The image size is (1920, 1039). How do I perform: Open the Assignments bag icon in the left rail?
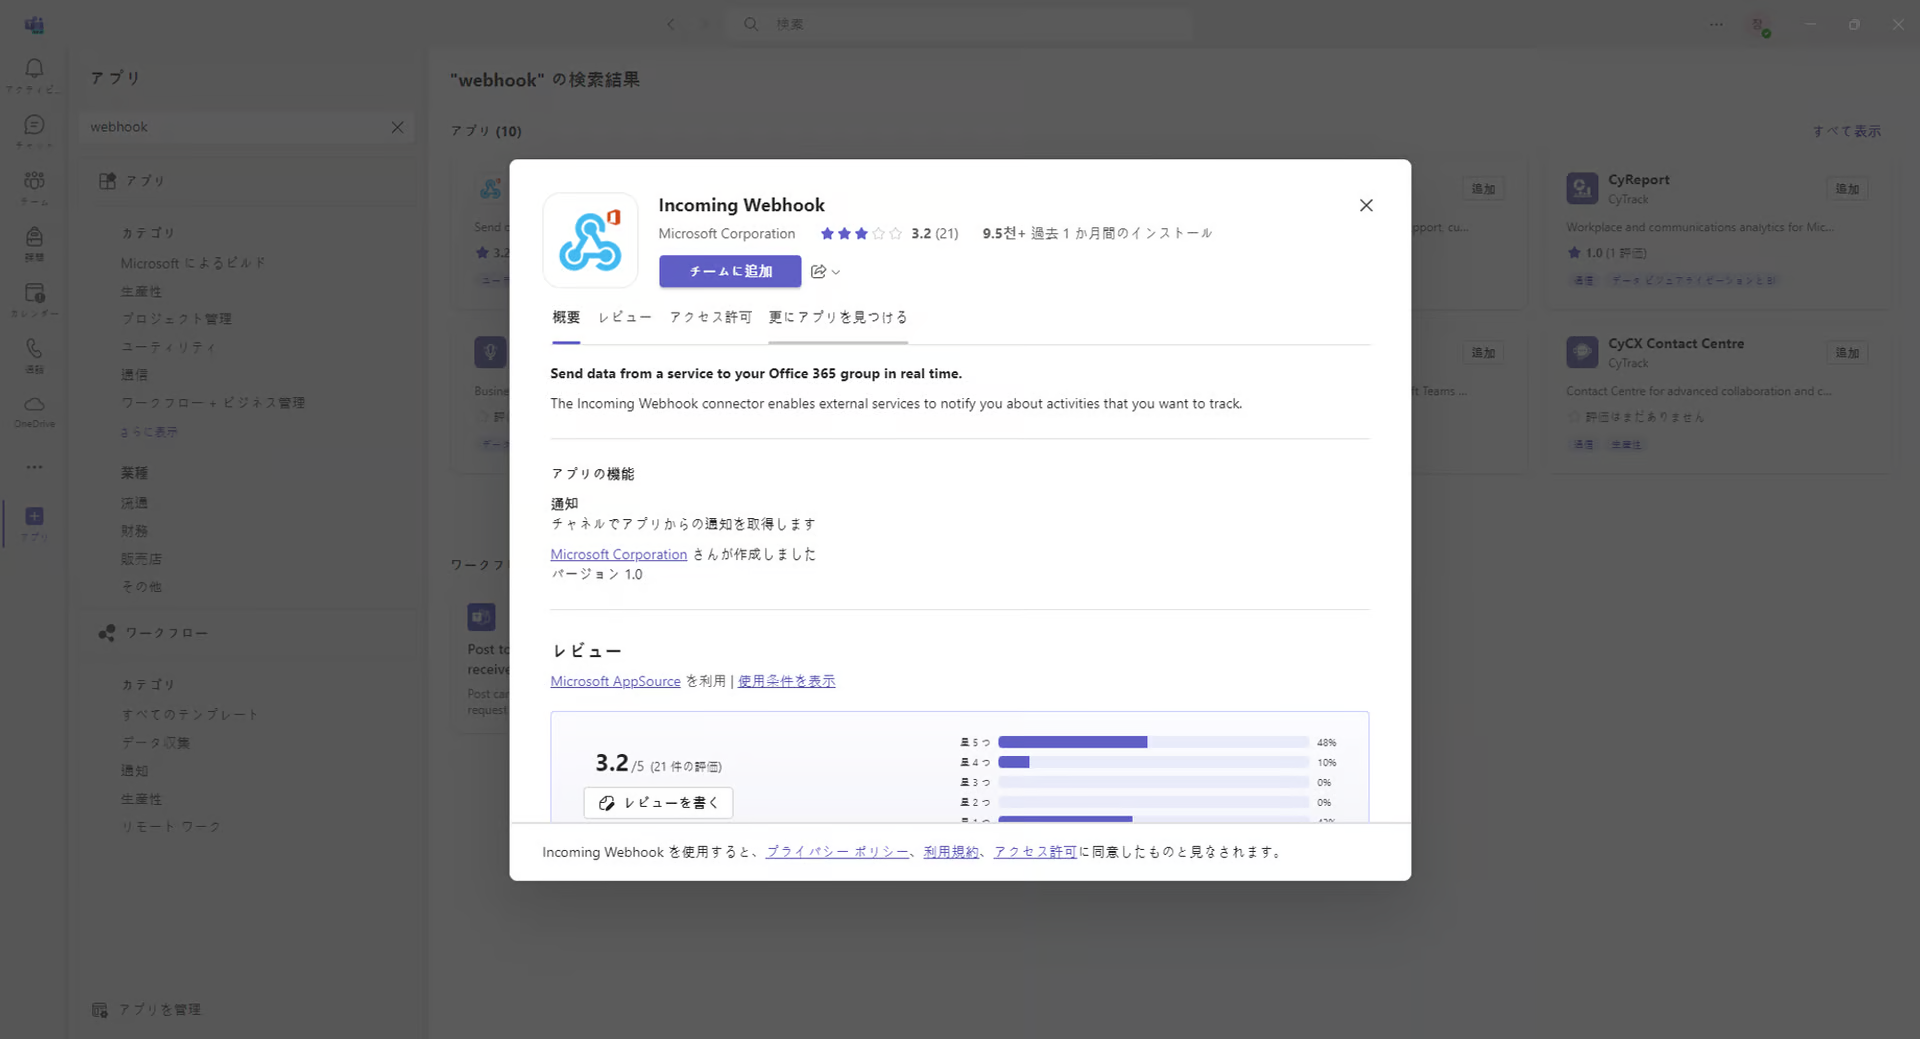click(x=34, y=237)
